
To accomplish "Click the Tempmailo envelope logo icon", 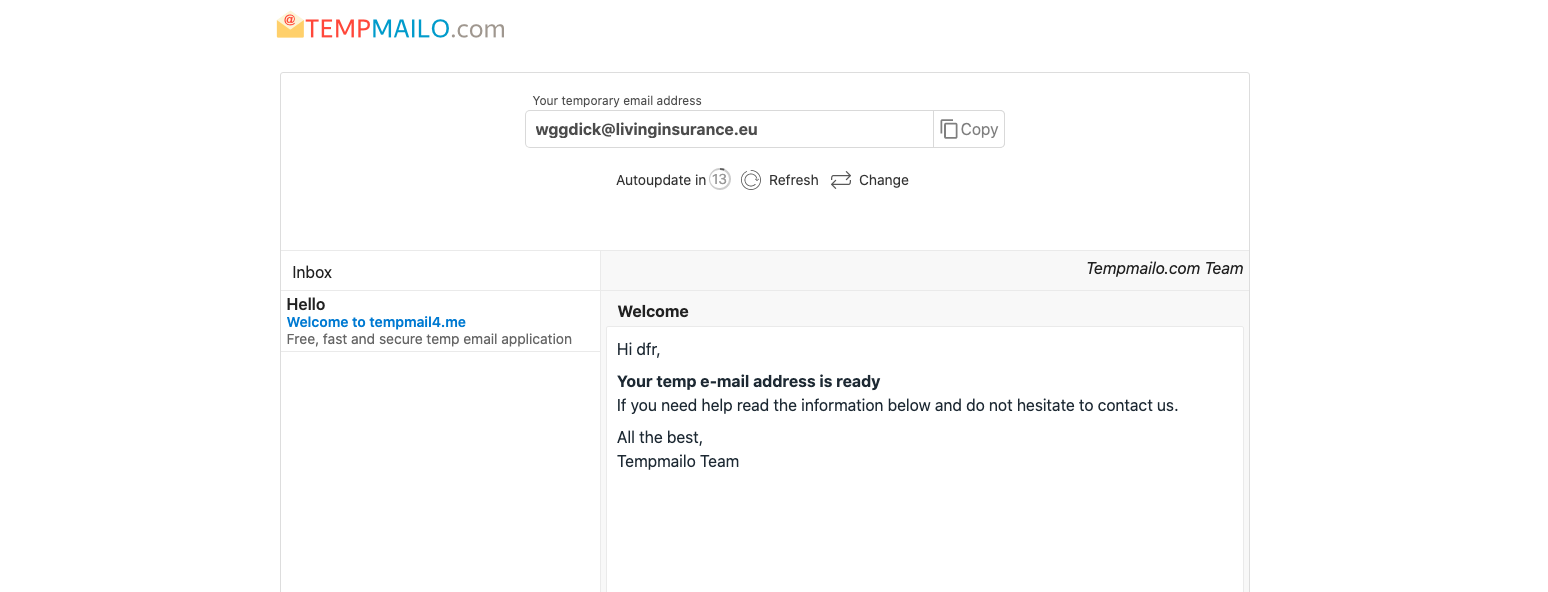I will (290, 26).
